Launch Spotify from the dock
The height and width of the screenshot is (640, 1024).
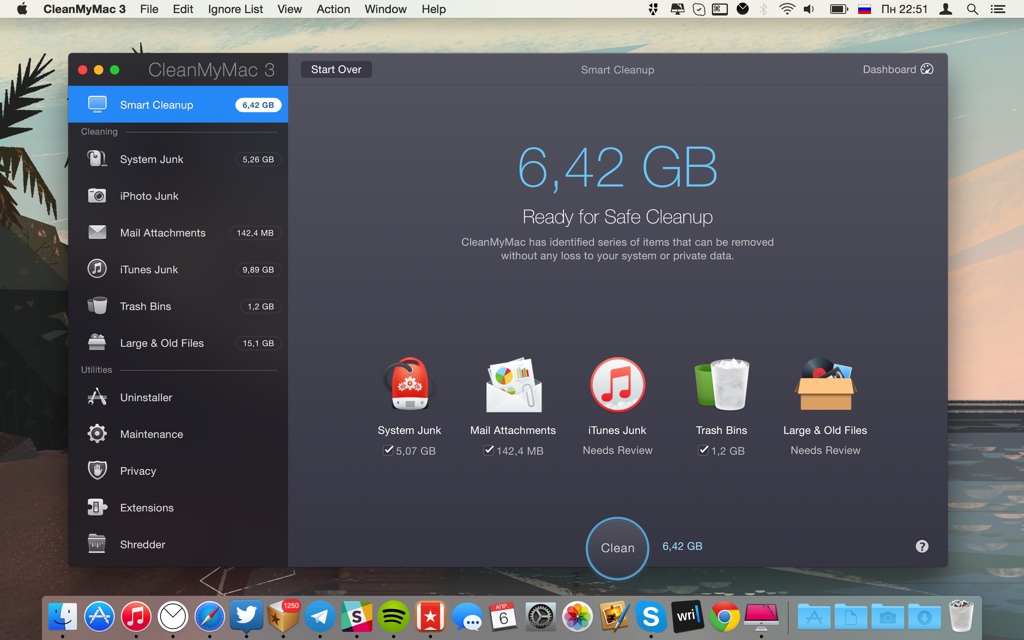pyautogui.click(x=393, y=616)
